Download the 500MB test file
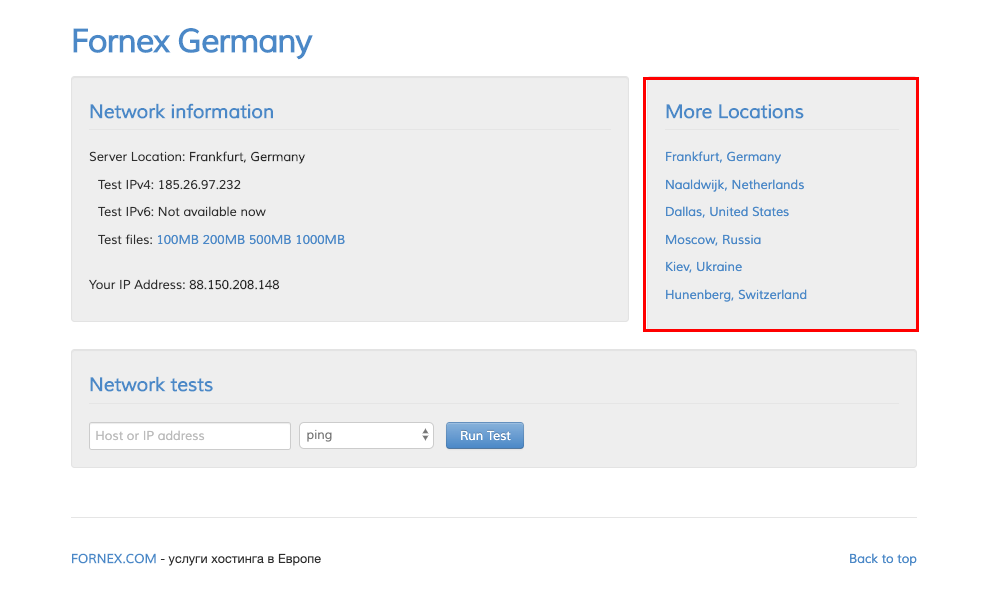1000x594 pixels. (270, 240)
